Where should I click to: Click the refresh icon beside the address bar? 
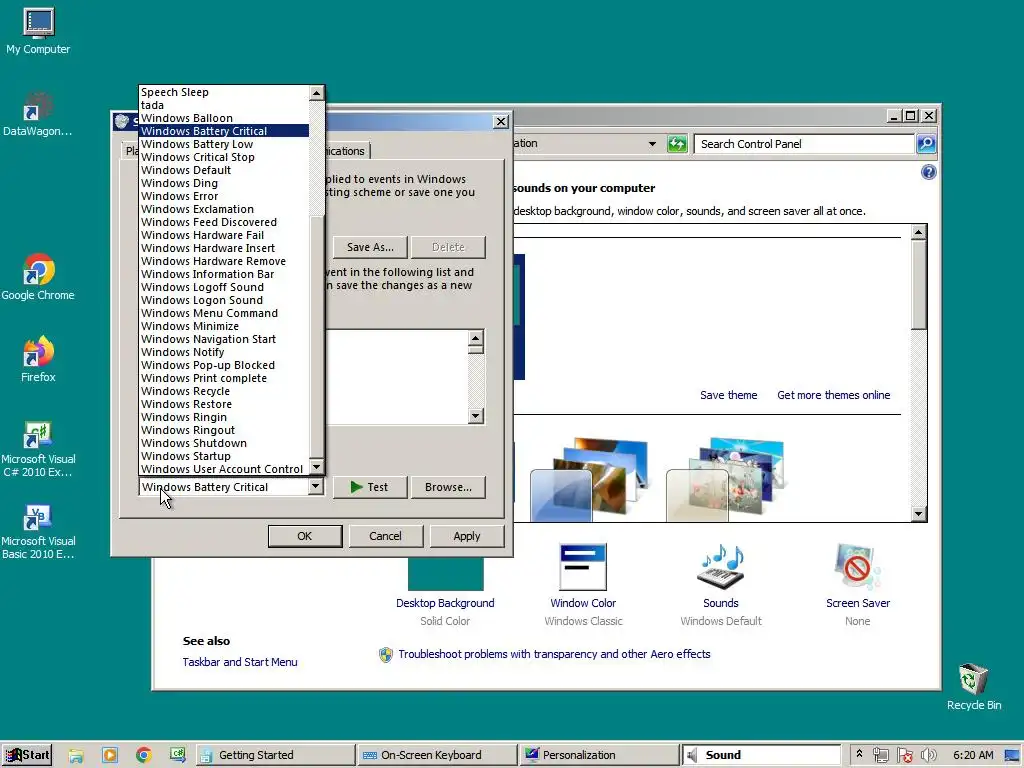coord(677,144)
